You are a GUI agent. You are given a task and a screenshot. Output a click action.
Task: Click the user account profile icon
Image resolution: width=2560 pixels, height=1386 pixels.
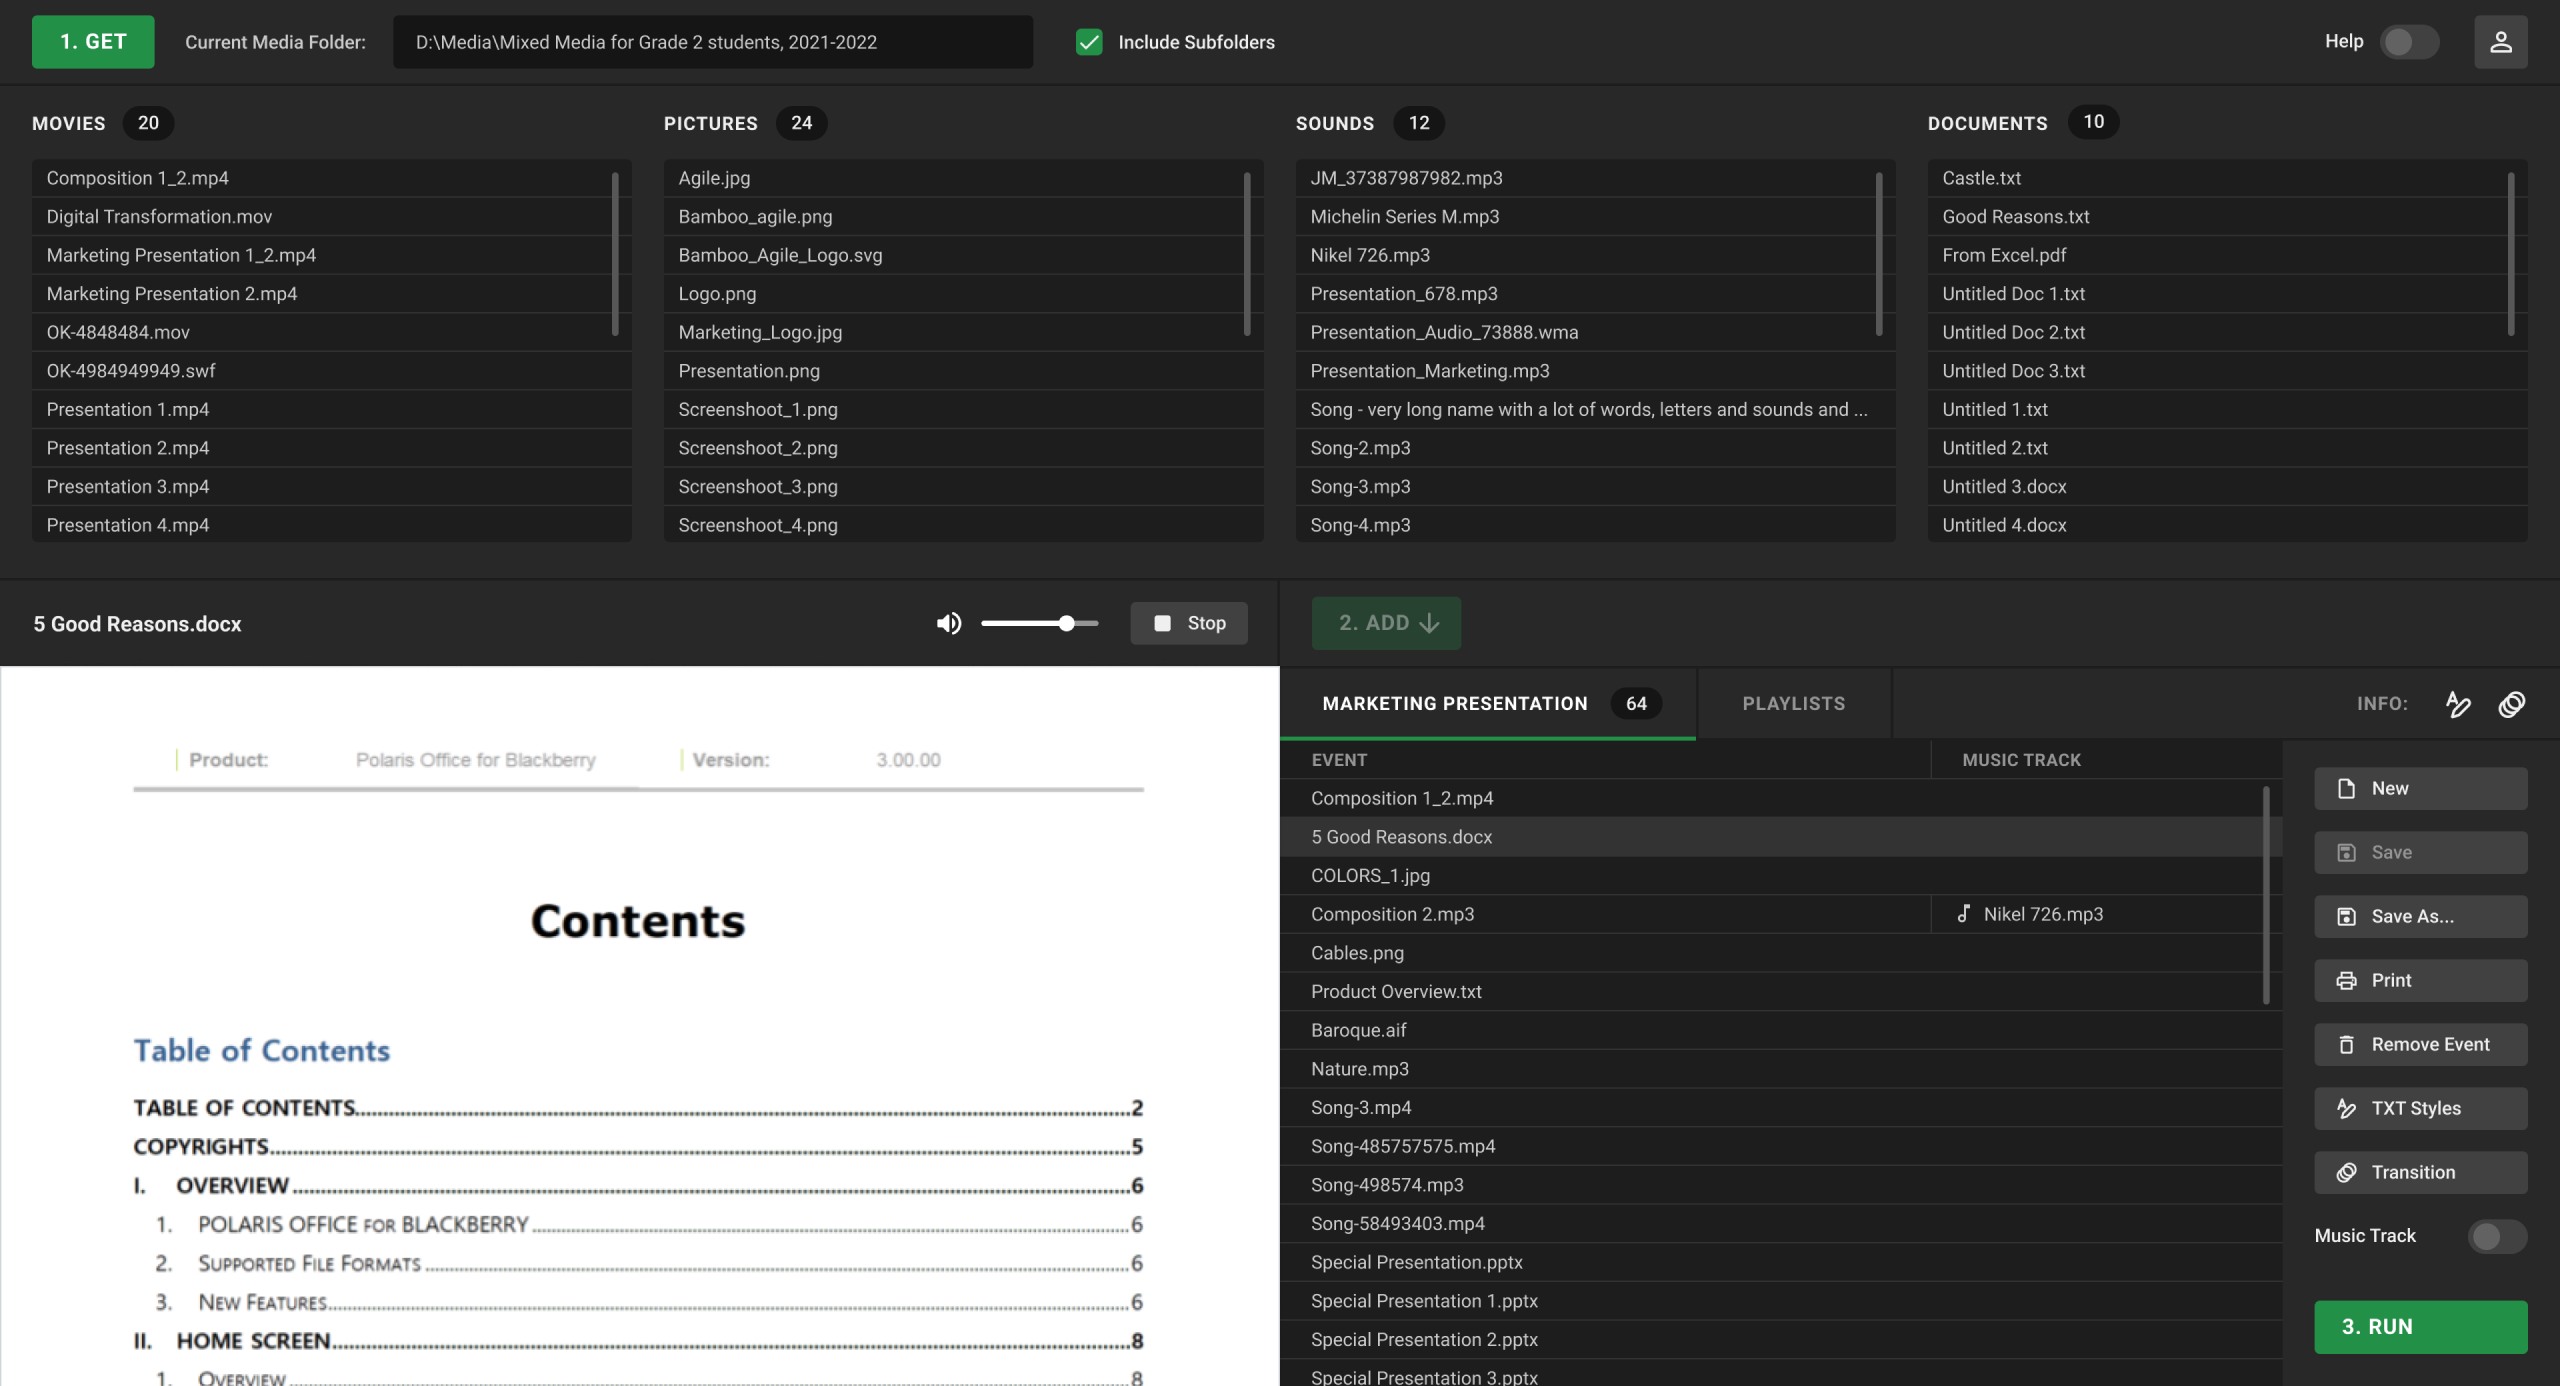point(2500,42)
